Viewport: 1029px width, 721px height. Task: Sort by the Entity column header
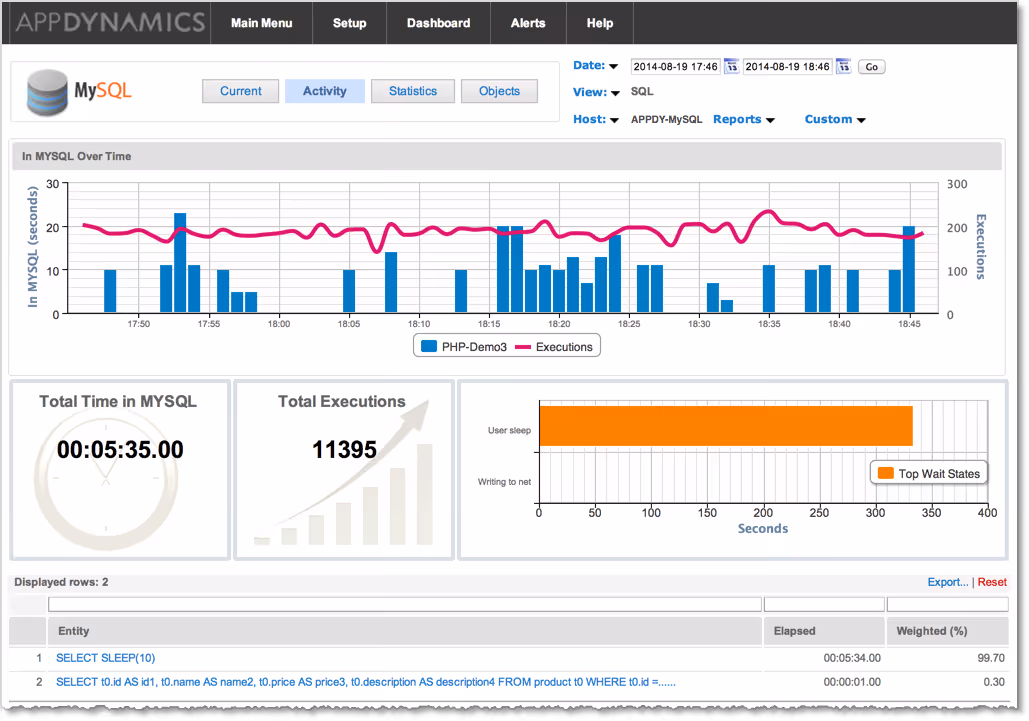click(405, 631)
